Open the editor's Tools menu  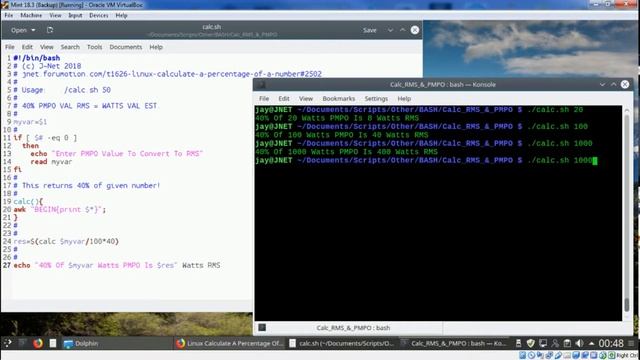click(94, 47)
